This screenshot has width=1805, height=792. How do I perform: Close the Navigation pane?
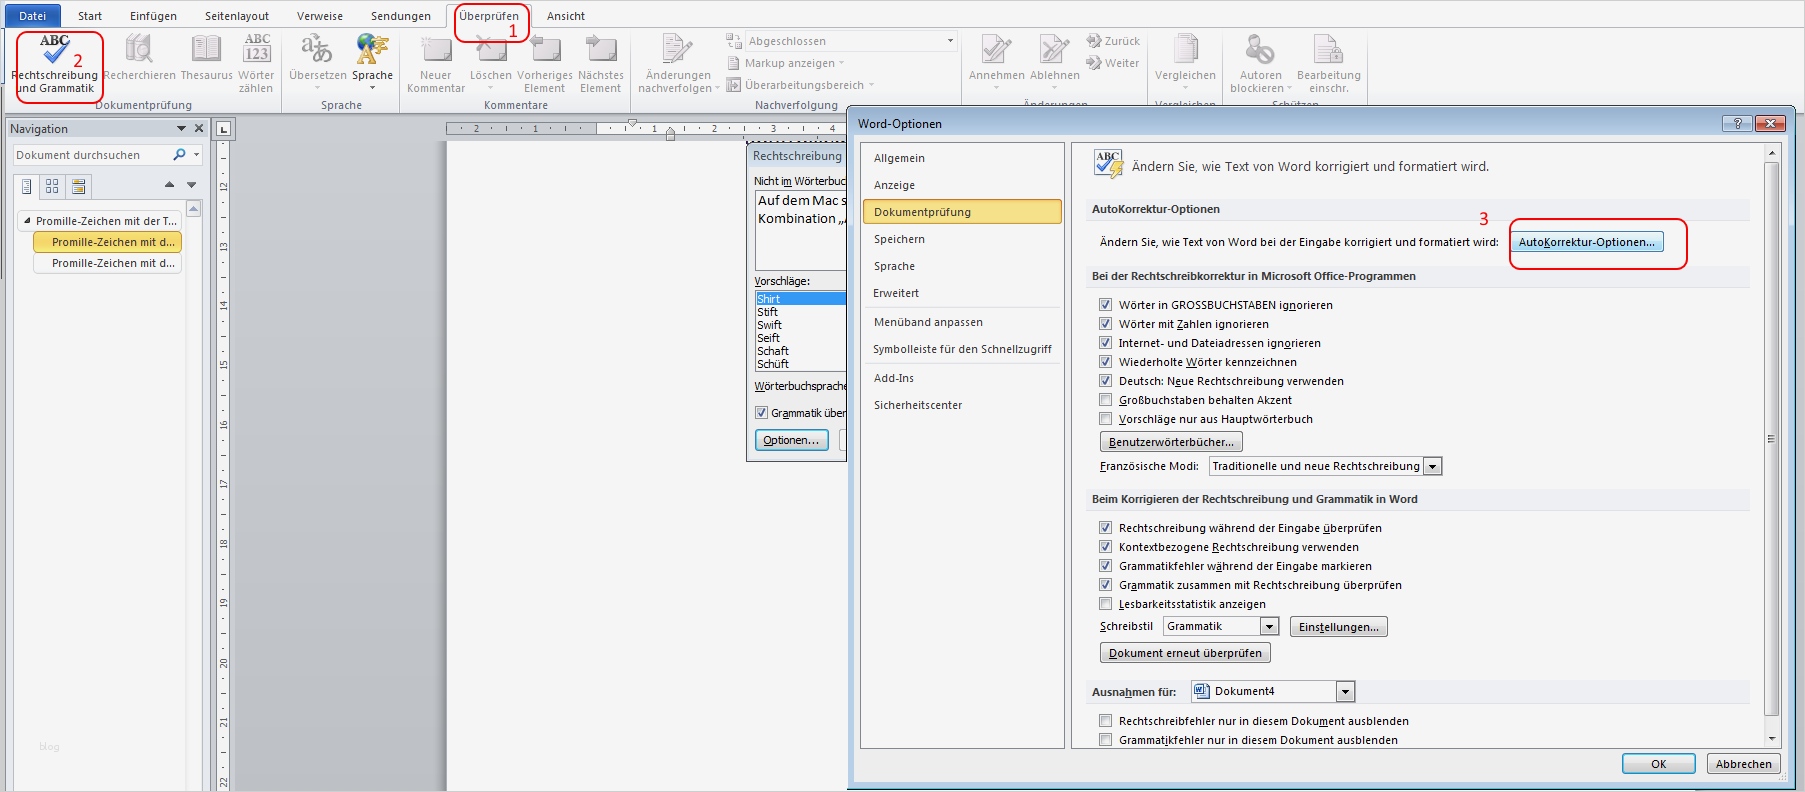(199, 128)
